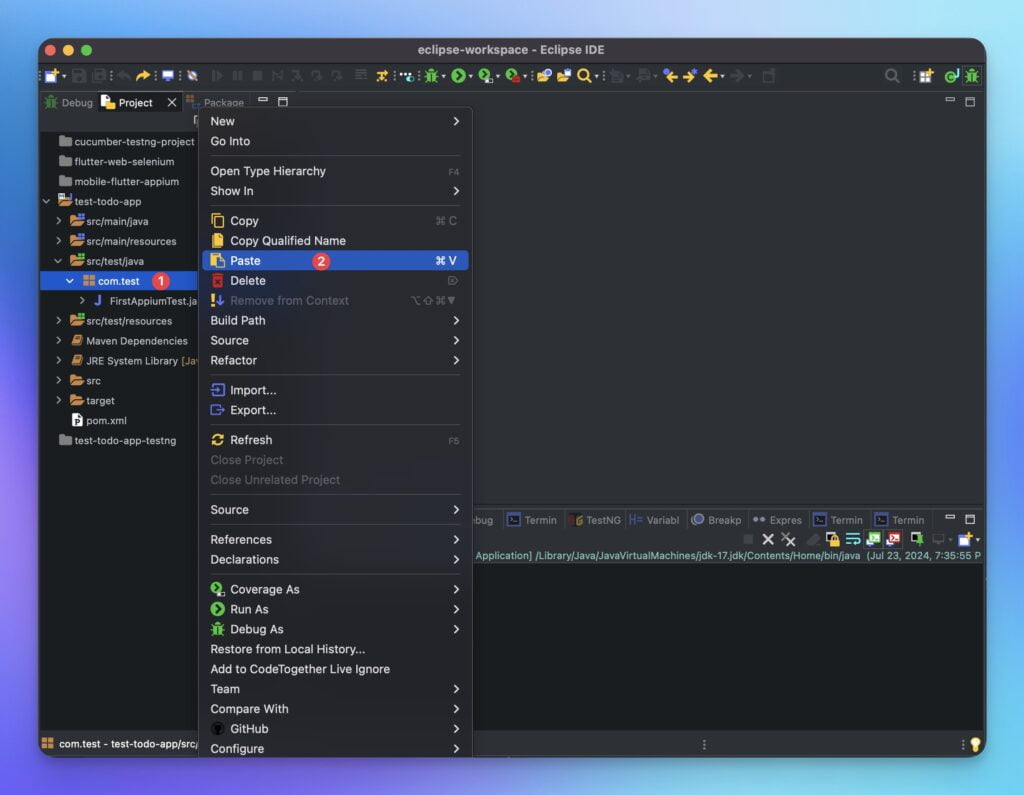Open the GitHub submenu
Image resolution: width=1024 pixels, height=795 pixels.
[x=334, y=728]
